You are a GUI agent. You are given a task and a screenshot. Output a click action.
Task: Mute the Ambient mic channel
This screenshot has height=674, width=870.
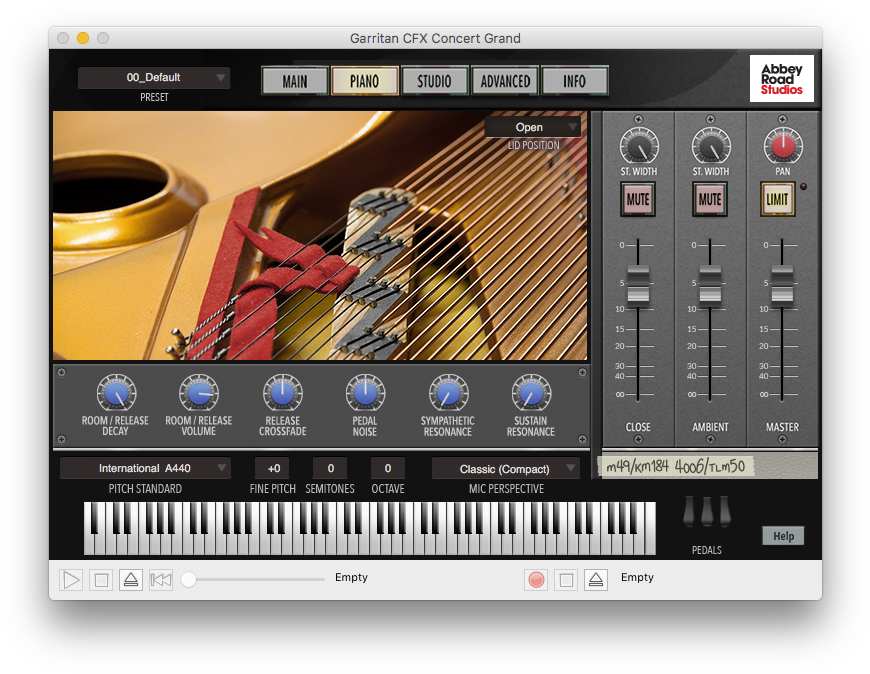pos(710,199)
